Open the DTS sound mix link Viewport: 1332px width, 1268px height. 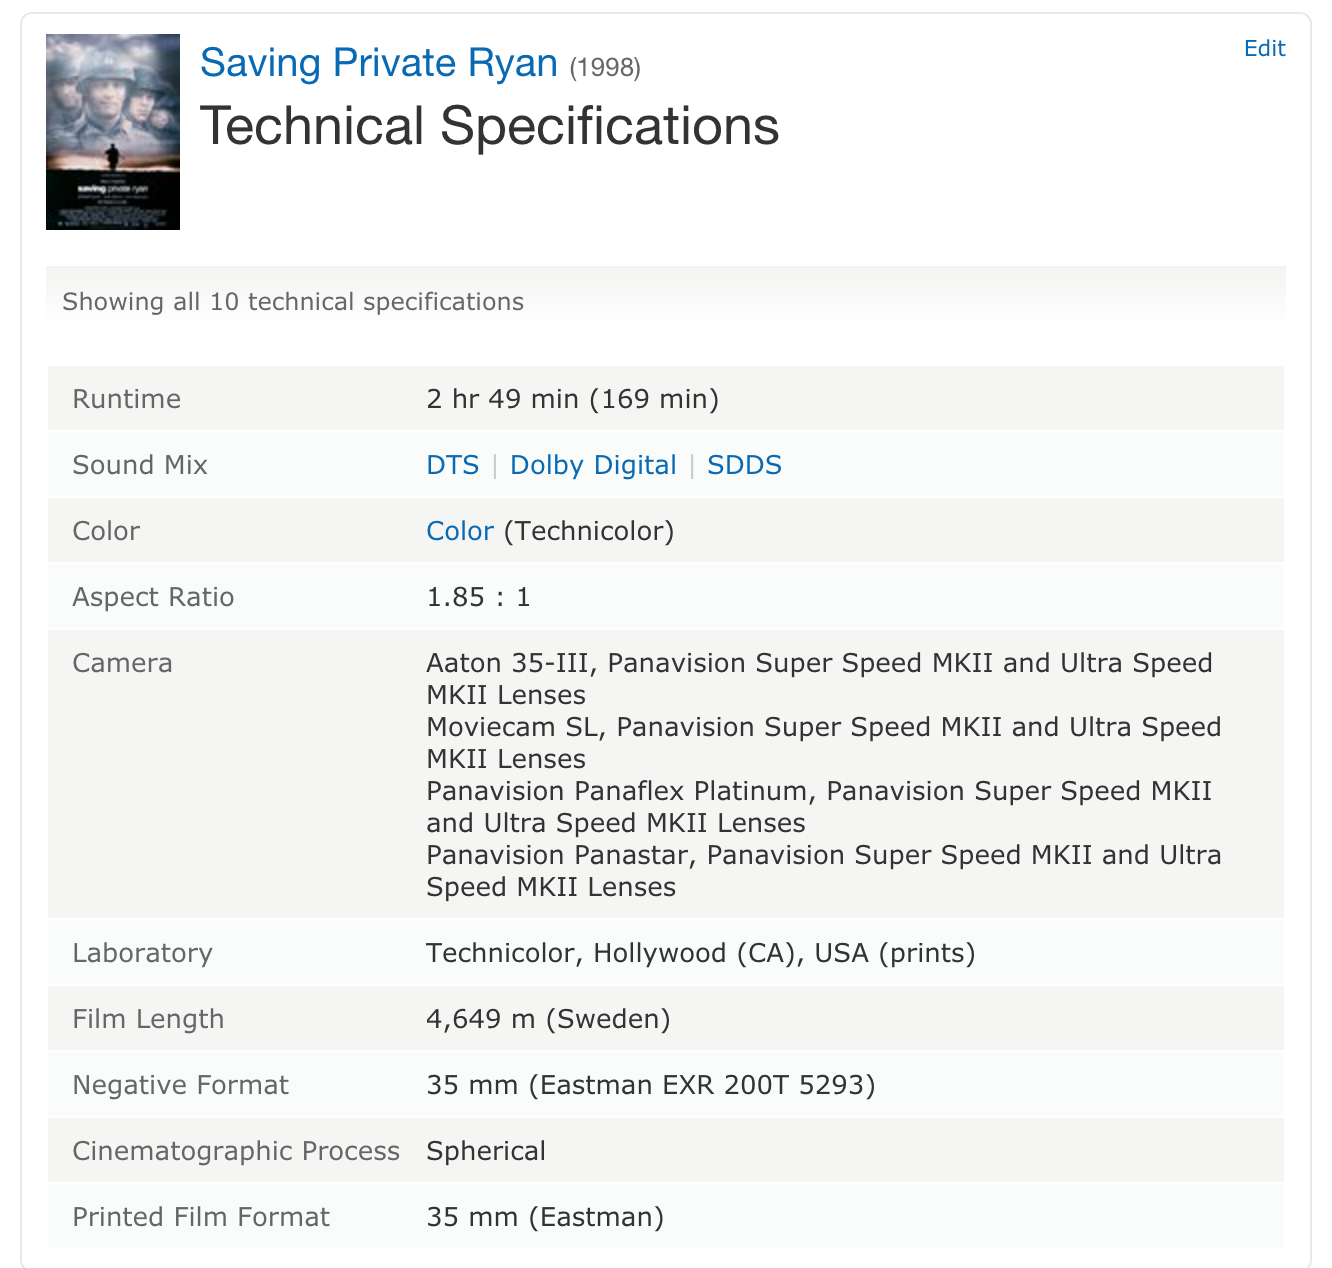(453, 465)
